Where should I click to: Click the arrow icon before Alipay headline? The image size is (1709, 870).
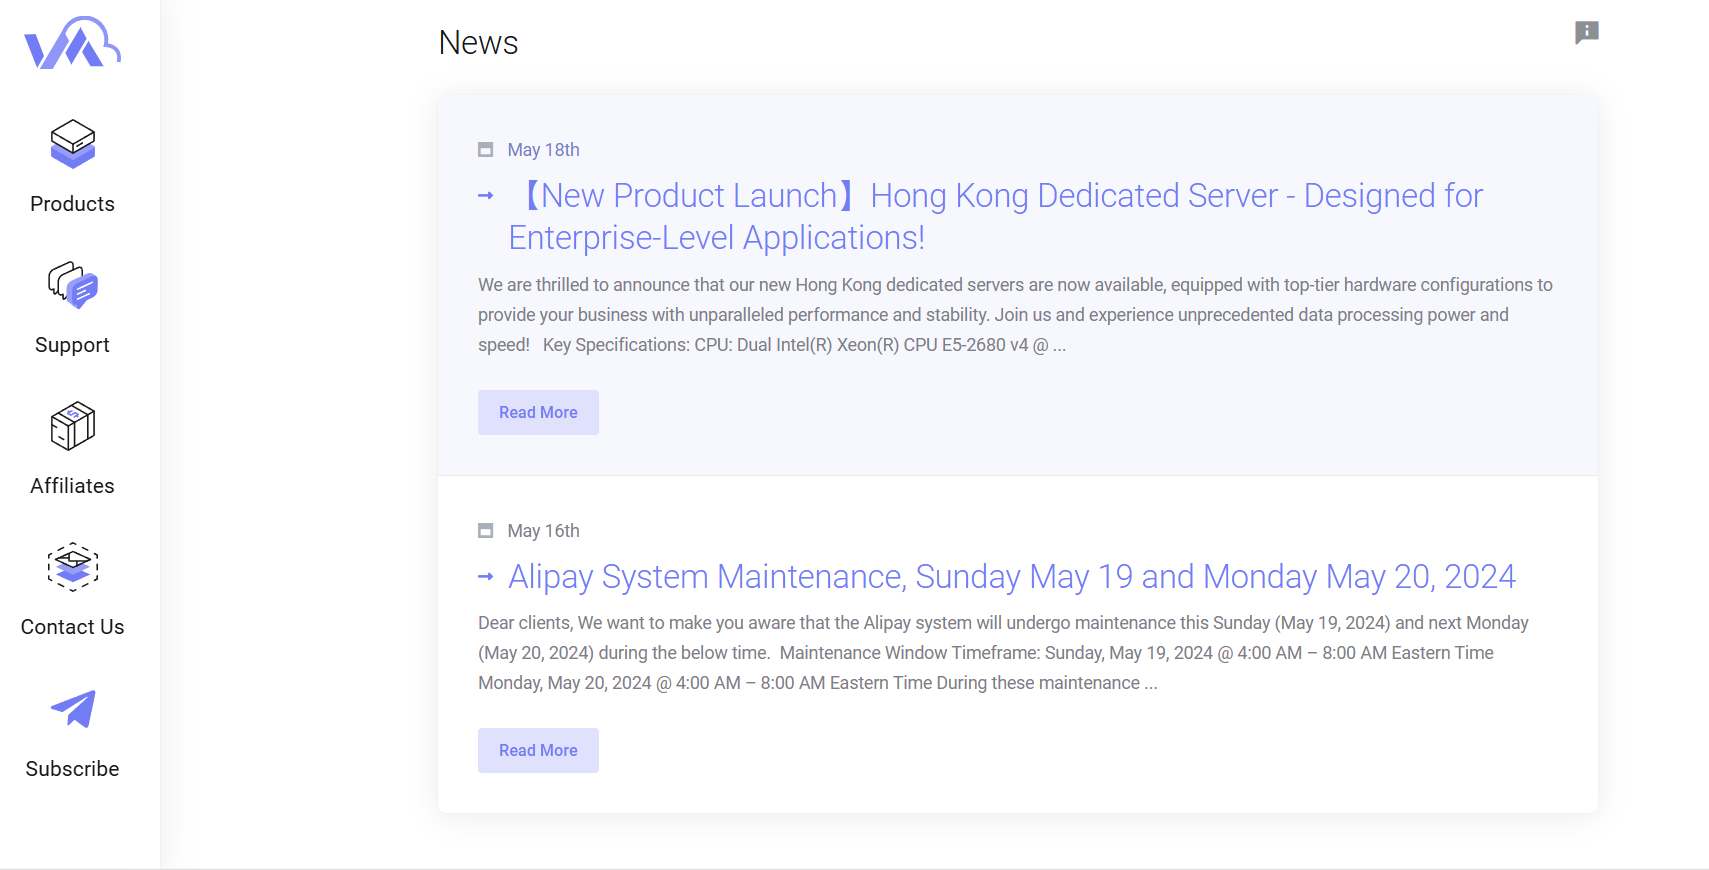486,577
